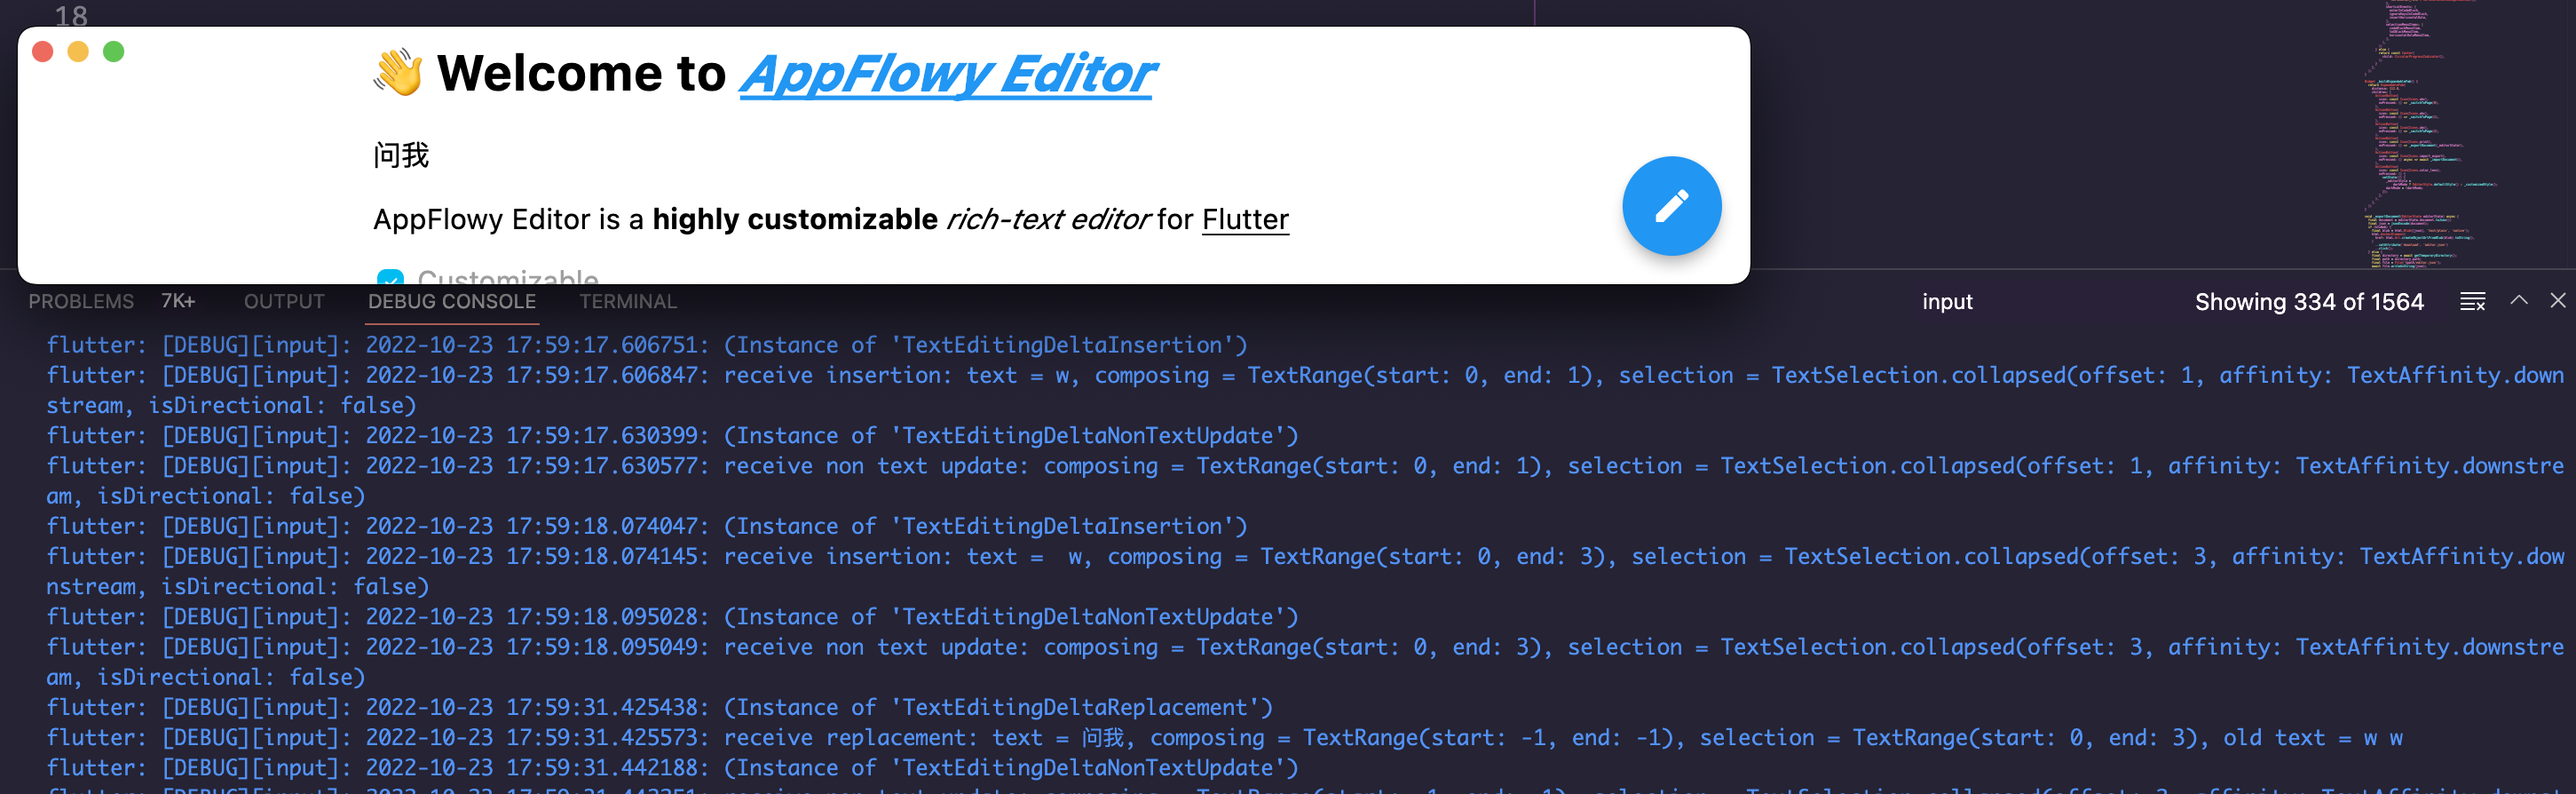Image resolution: width=2576 pixels, height=794 pixels.
Task: Switch to the OUTPUT tab
Action: click(x=284, y=301)
